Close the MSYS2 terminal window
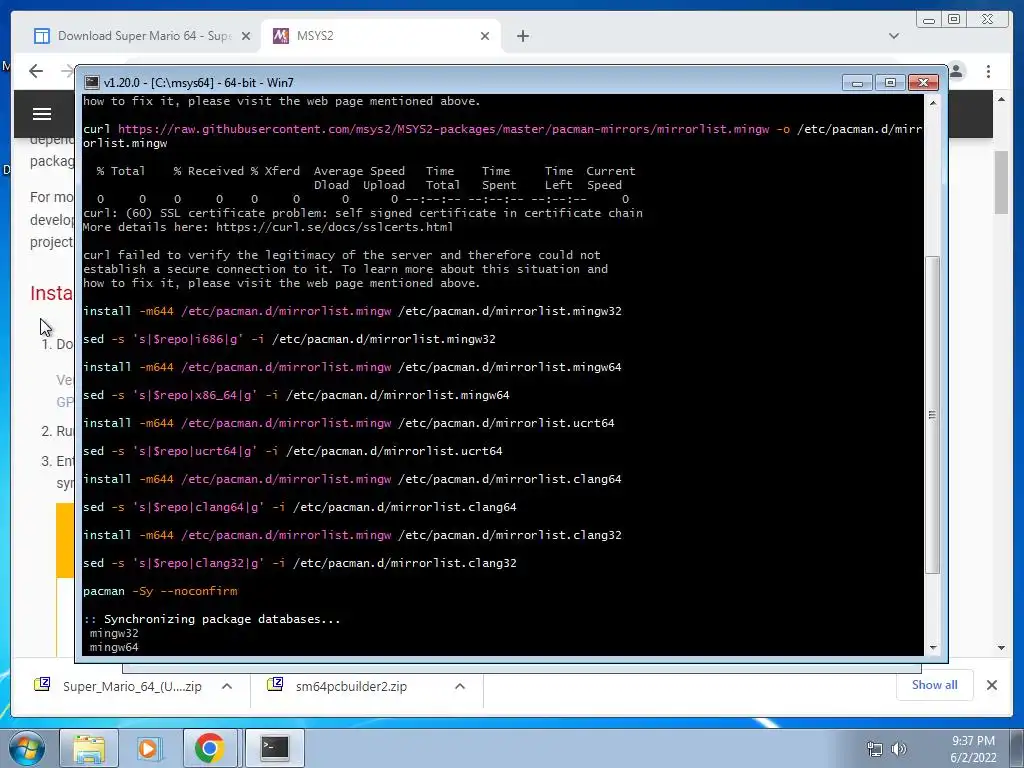 tap(923, 83)
